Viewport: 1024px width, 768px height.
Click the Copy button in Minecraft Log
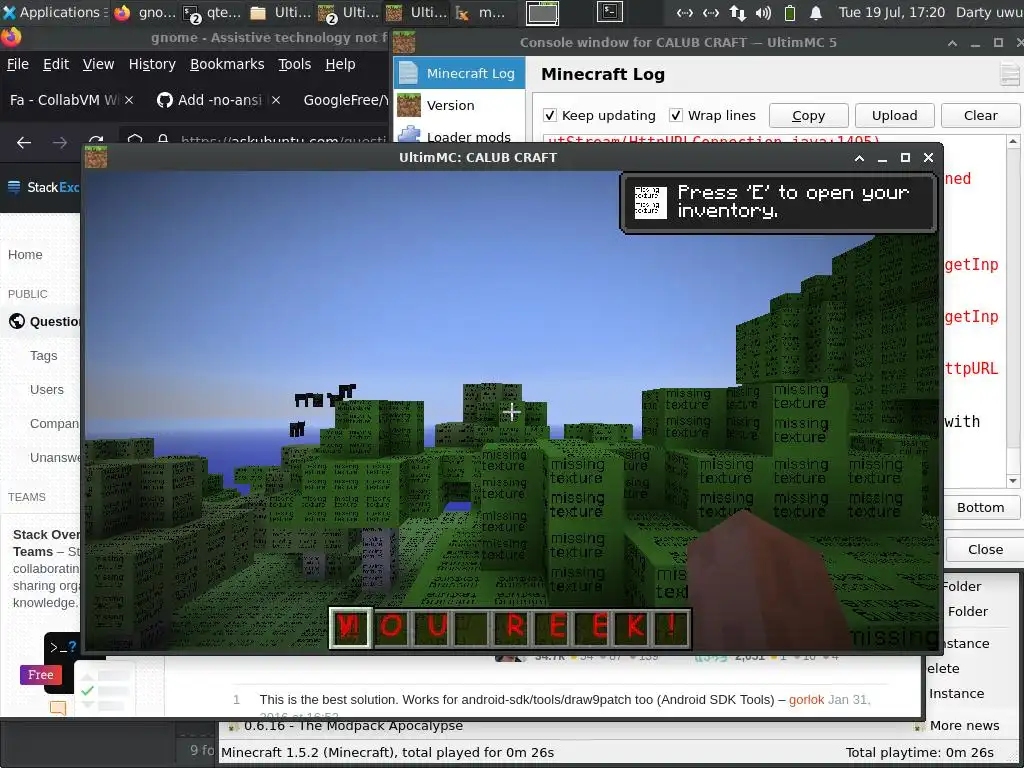(808, 116)
